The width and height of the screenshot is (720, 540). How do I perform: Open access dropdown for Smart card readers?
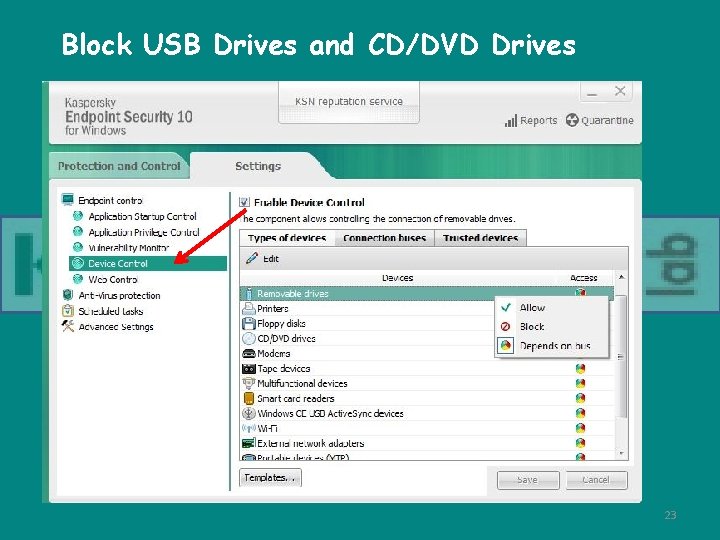tap(580, 398)
